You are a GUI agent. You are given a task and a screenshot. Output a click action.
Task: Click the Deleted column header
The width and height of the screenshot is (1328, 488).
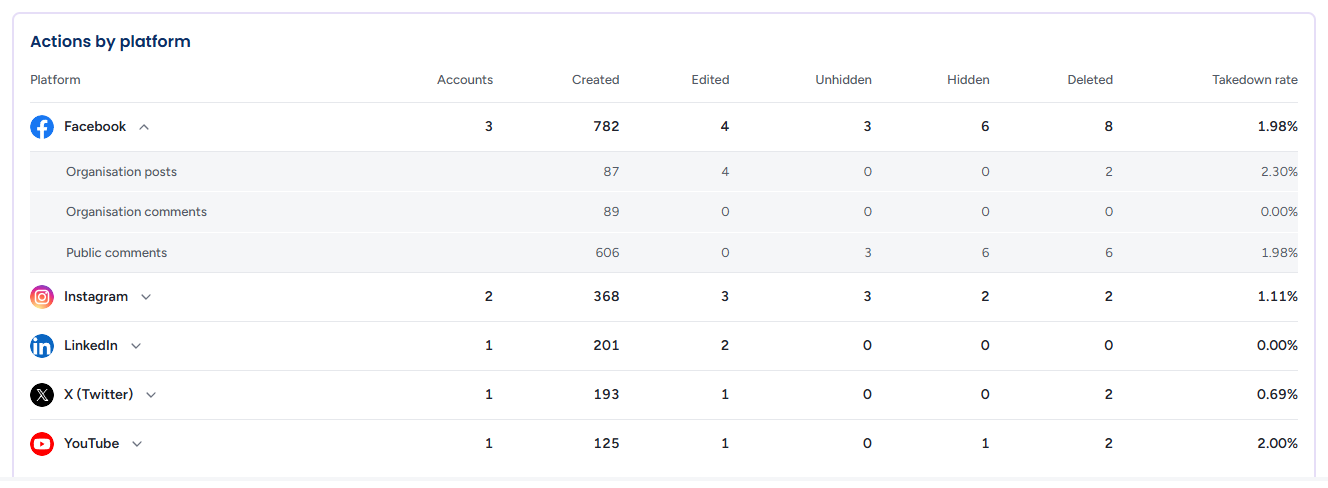point(1090,80)
